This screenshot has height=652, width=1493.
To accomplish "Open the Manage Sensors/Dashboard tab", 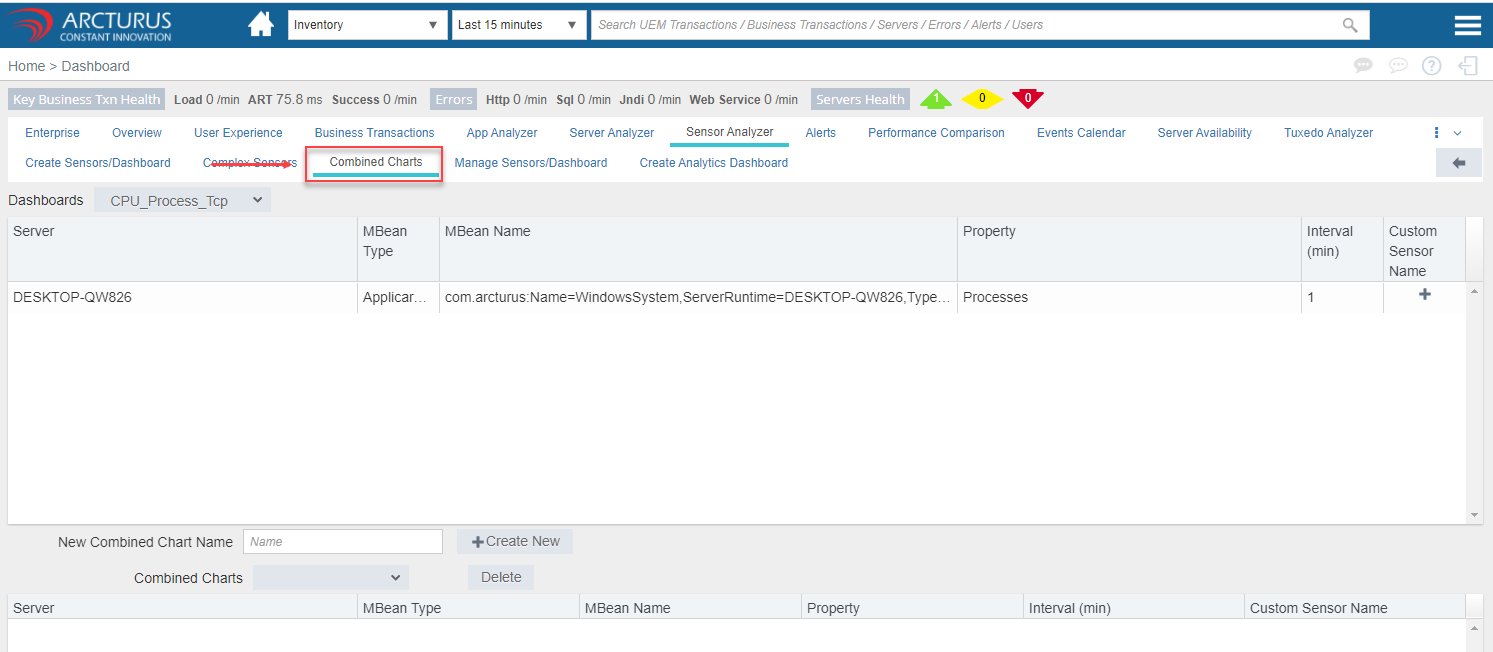I will coord(530,163).
